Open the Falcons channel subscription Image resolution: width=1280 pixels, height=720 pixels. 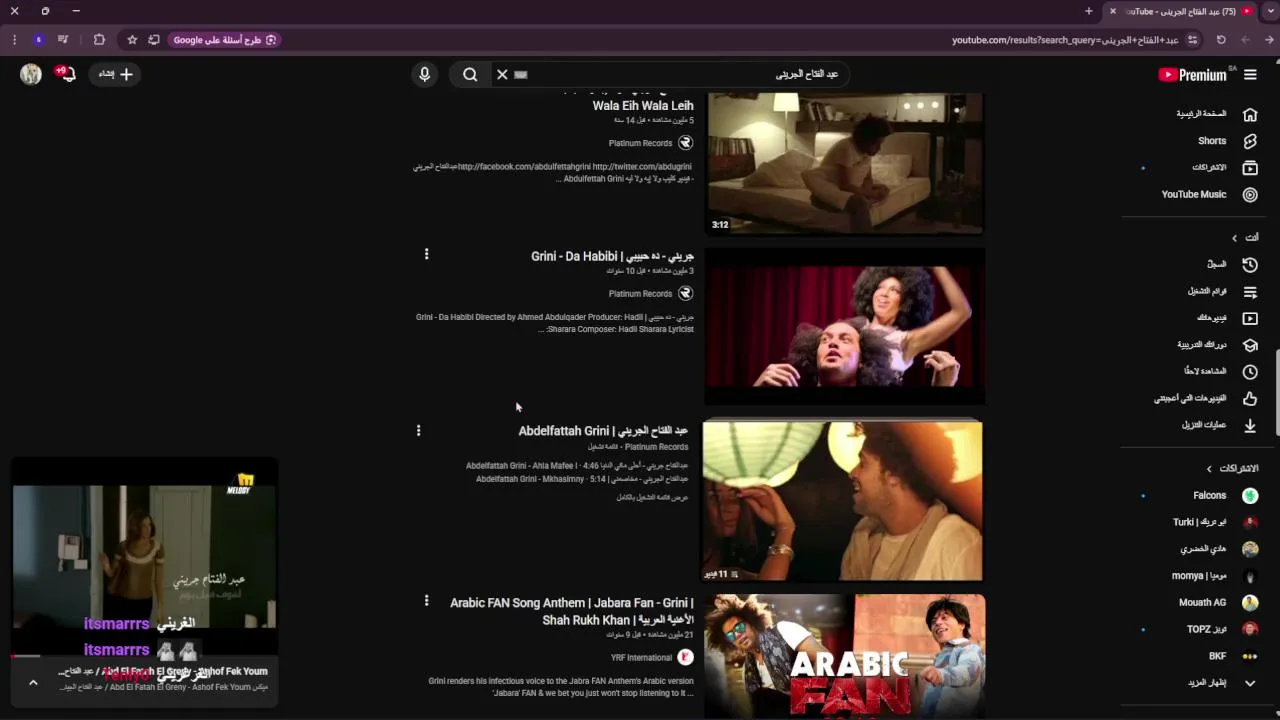pyautogui.click(x=1224, y=495)
